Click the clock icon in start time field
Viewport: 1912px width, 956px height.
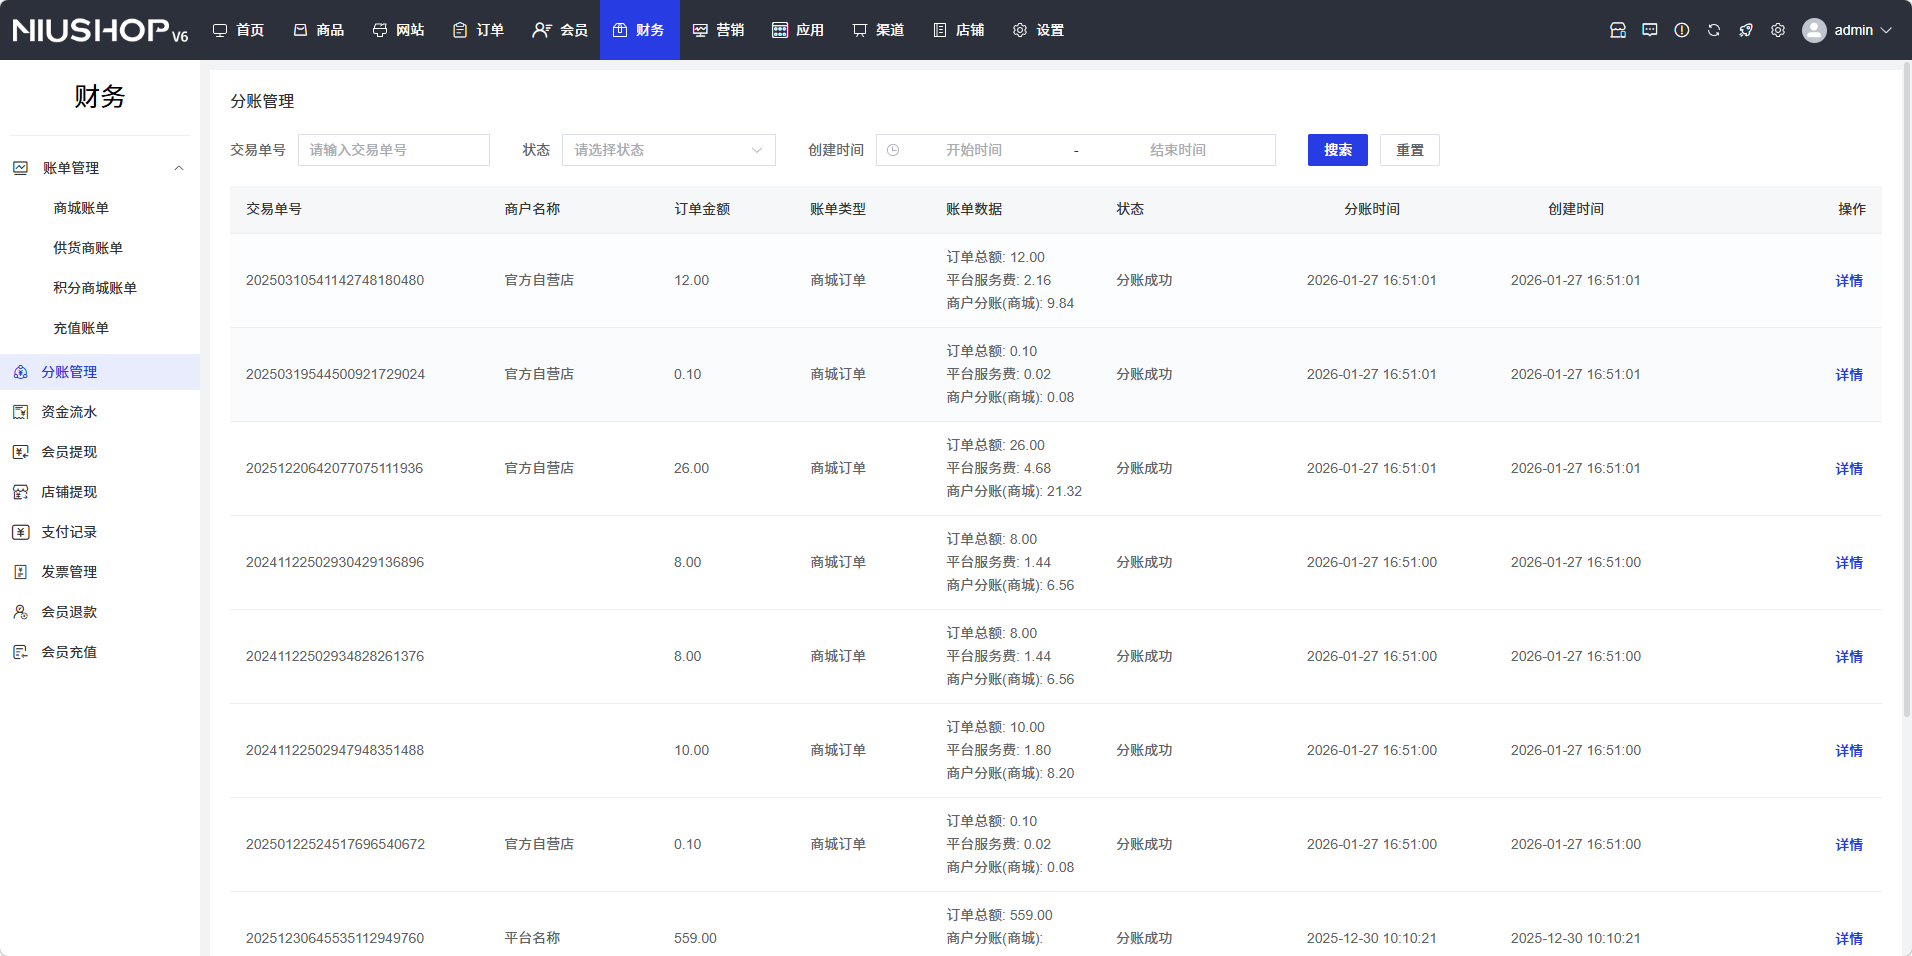point(893,150)
